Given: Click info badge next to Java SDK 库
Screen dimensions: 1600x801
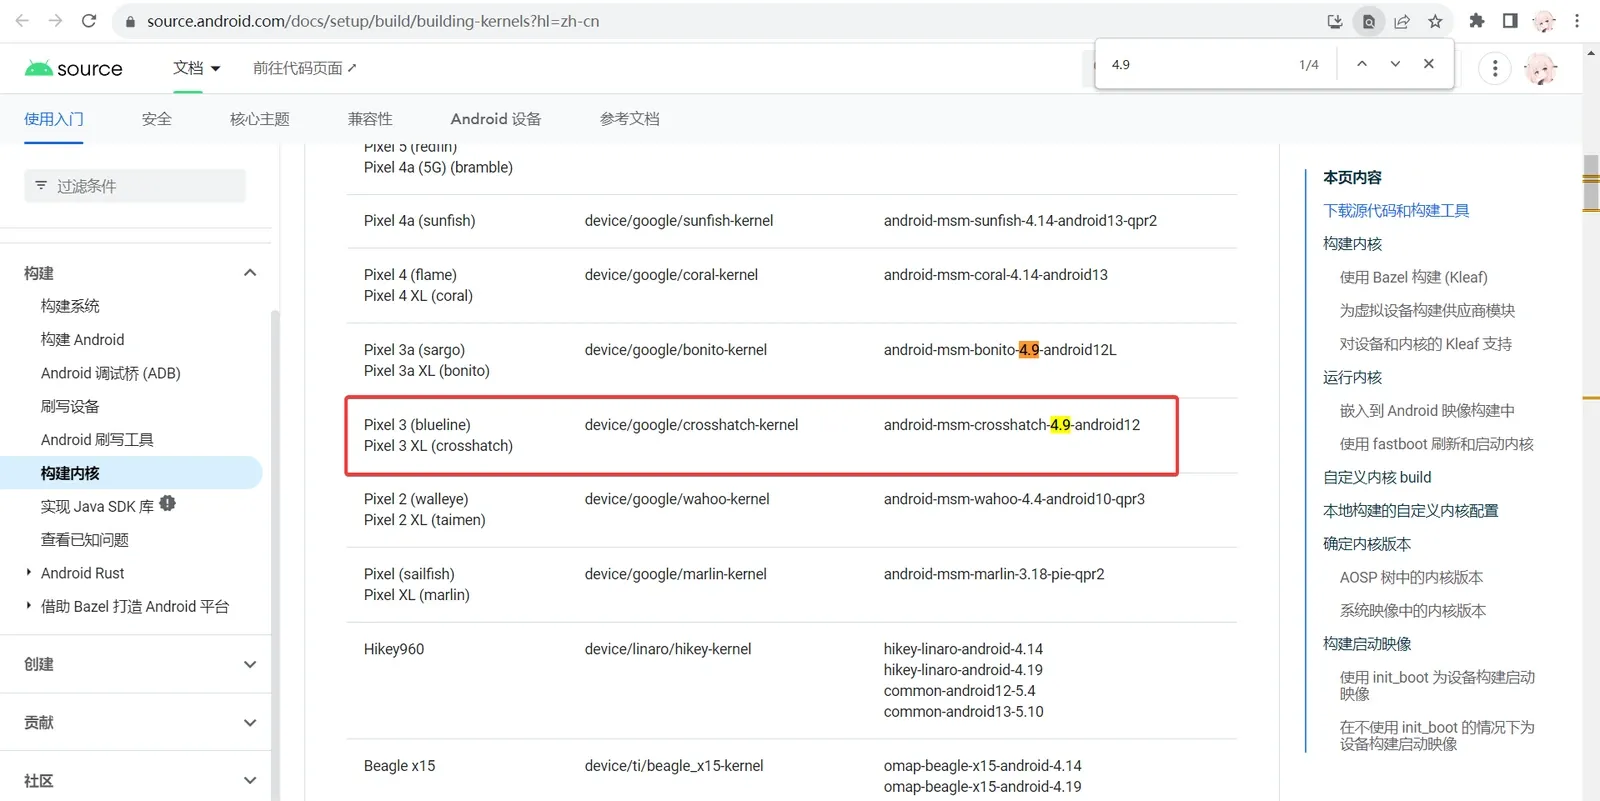Looking at the screenshot, I should pyautogui.click(x=167, y=503).
